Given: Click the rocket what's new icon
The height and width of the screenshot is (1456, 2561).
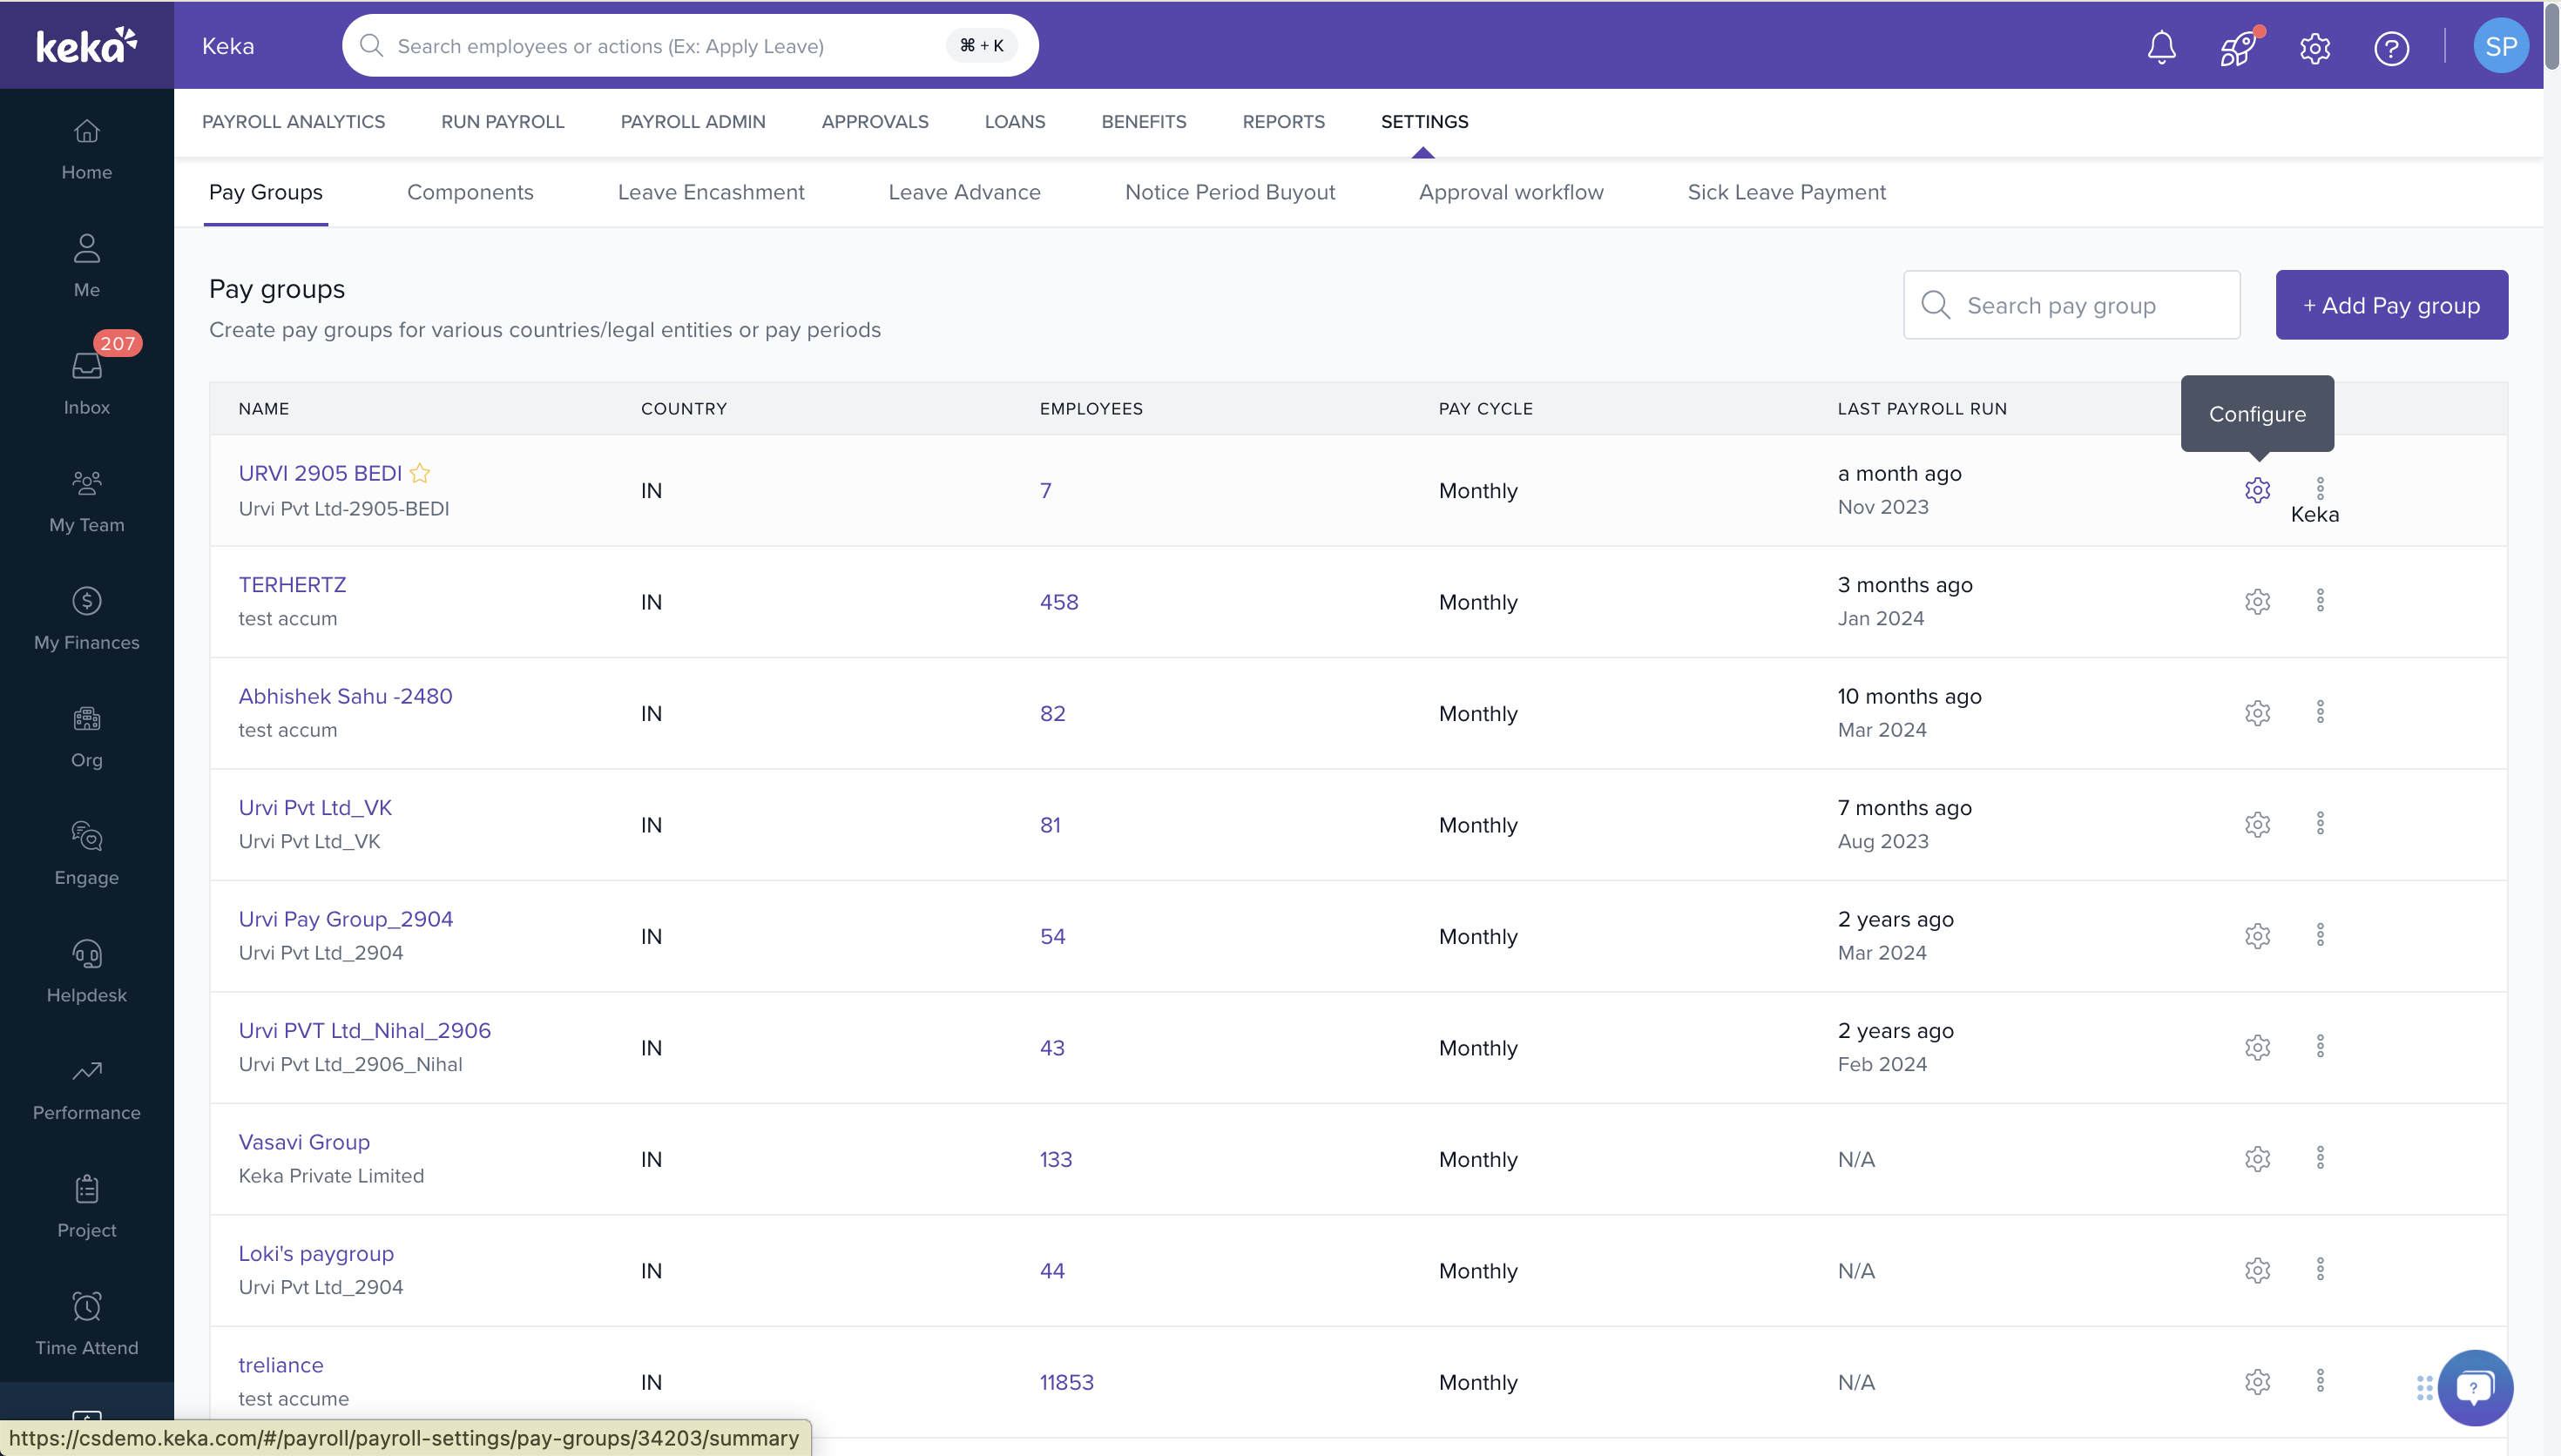Looking at the screenshot, I should tap(2237, 47).
